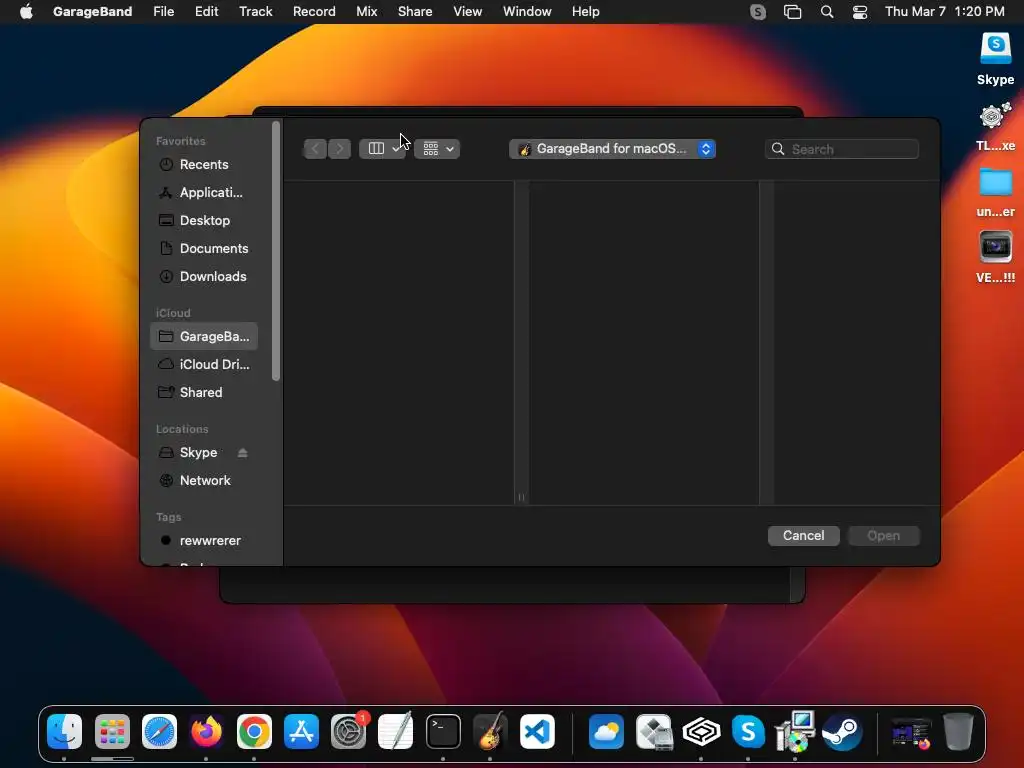Select Downloads in the sidebar
The height and width of the screenshot is (768, 1024).
204,277
